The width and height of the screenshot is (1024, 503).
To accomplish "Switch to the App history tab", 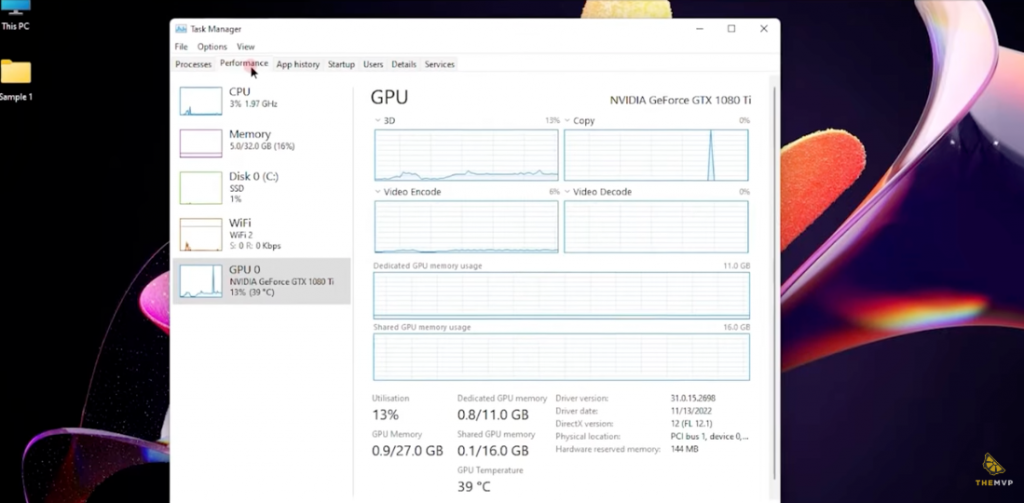I will [298, 64].
